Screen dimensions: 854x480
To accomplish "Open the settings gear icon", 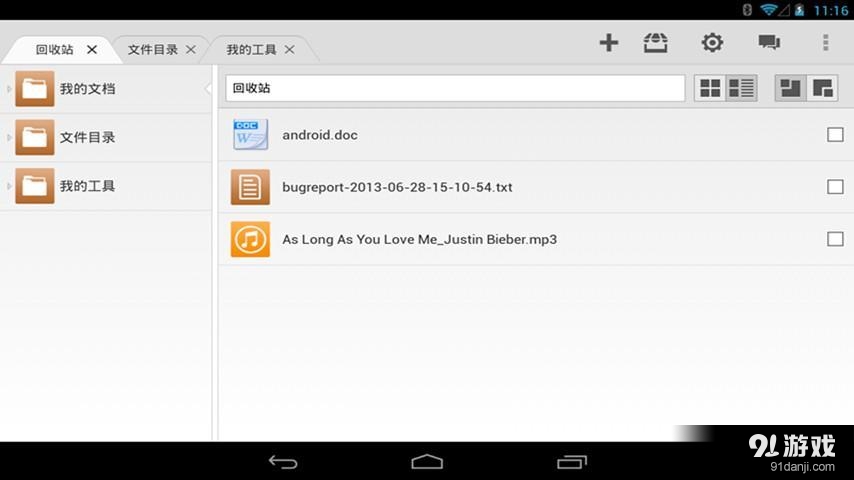I will [x=712, y=43].
